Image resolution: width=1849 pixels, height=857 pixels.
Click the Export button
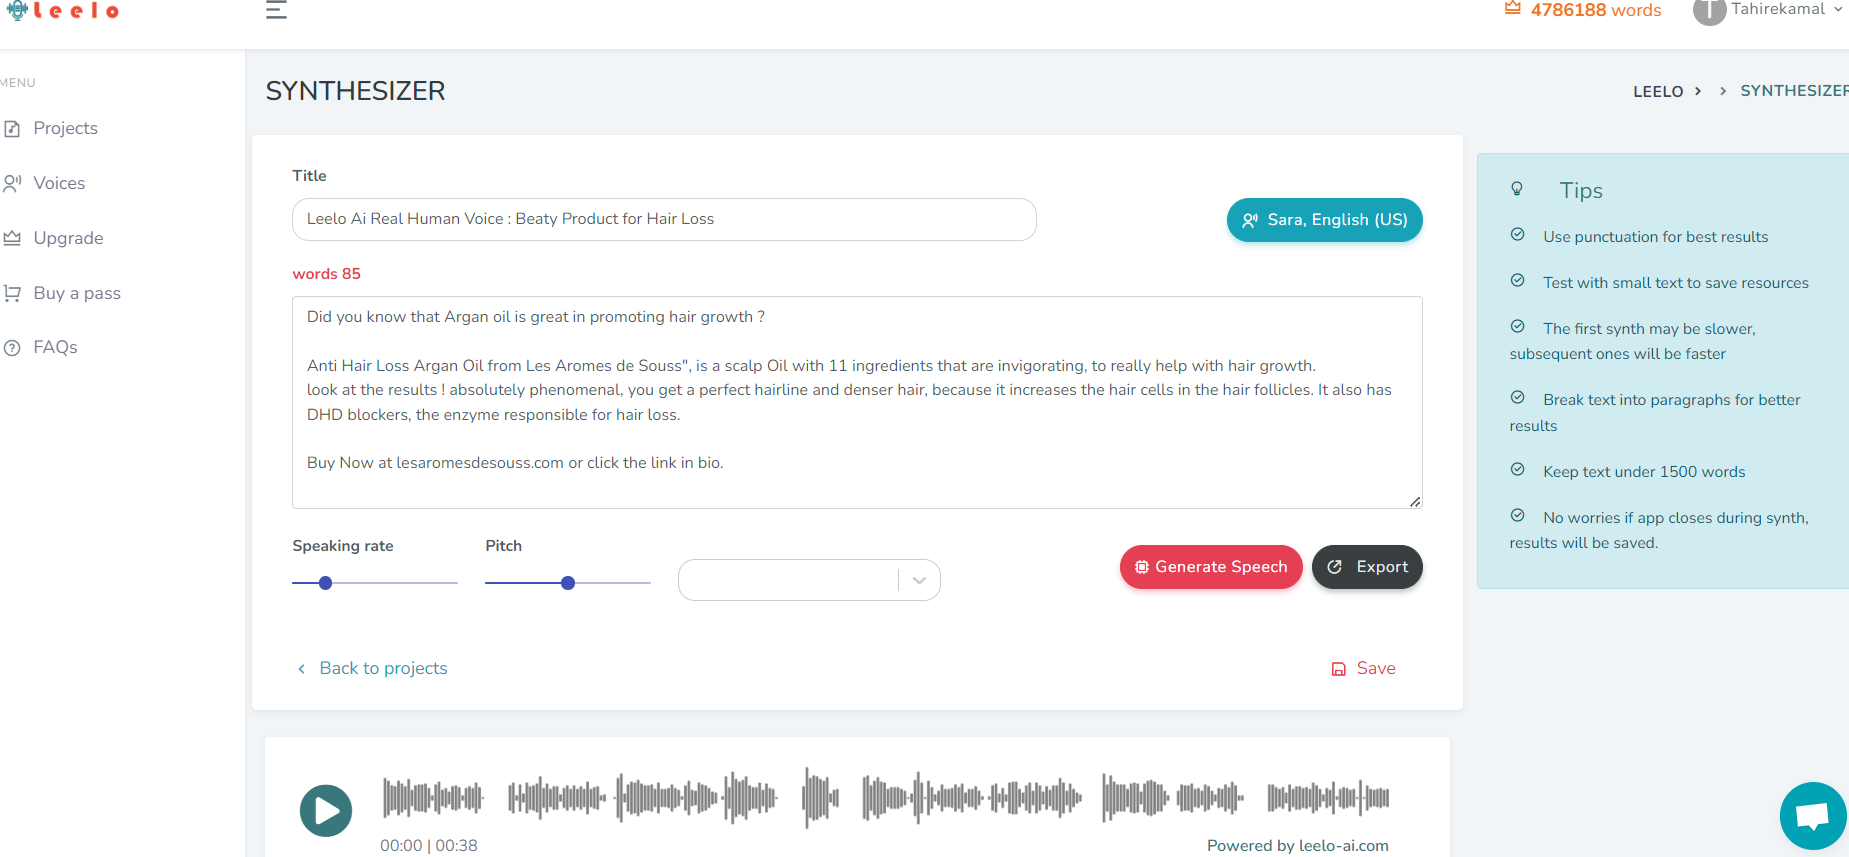(x=1367, y=567)
